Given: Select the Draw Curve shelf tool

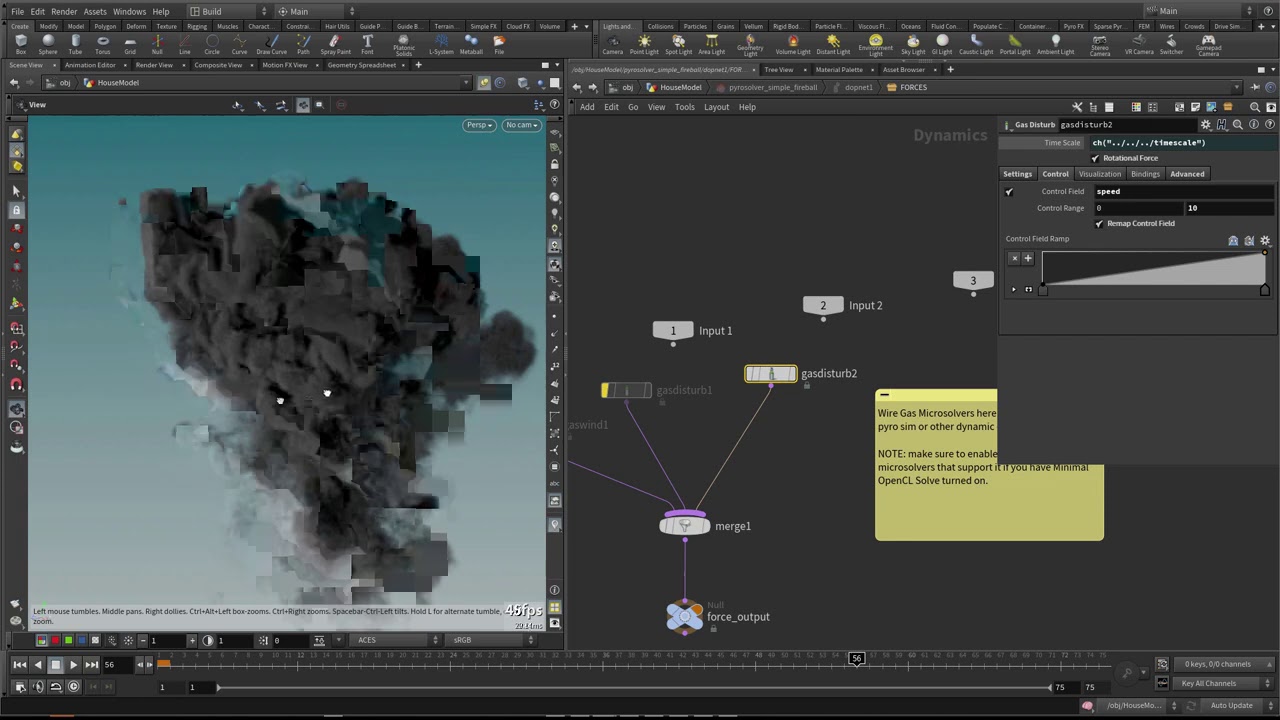Looking at the screenshot, I should point(271,45).
